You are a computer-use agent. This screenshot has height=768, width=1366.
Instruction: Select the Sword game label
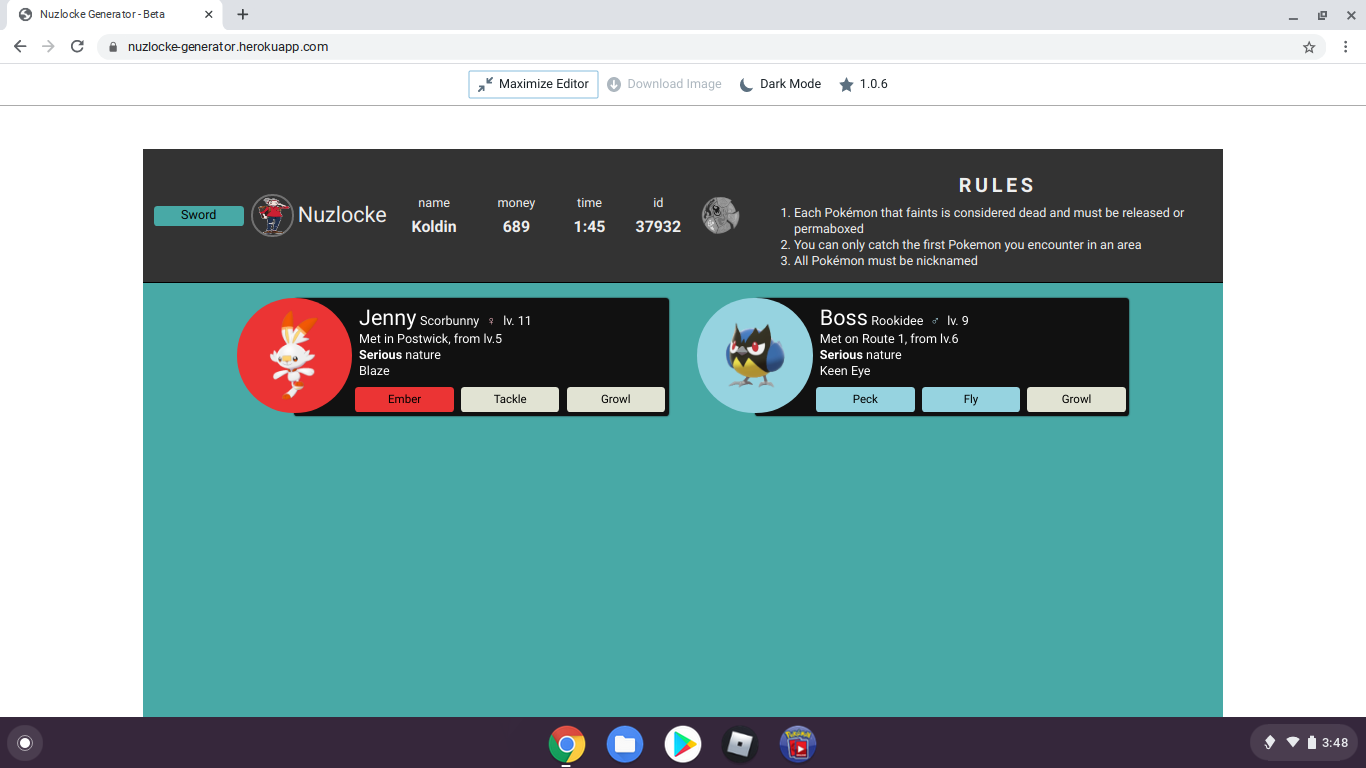coord(199,215)
